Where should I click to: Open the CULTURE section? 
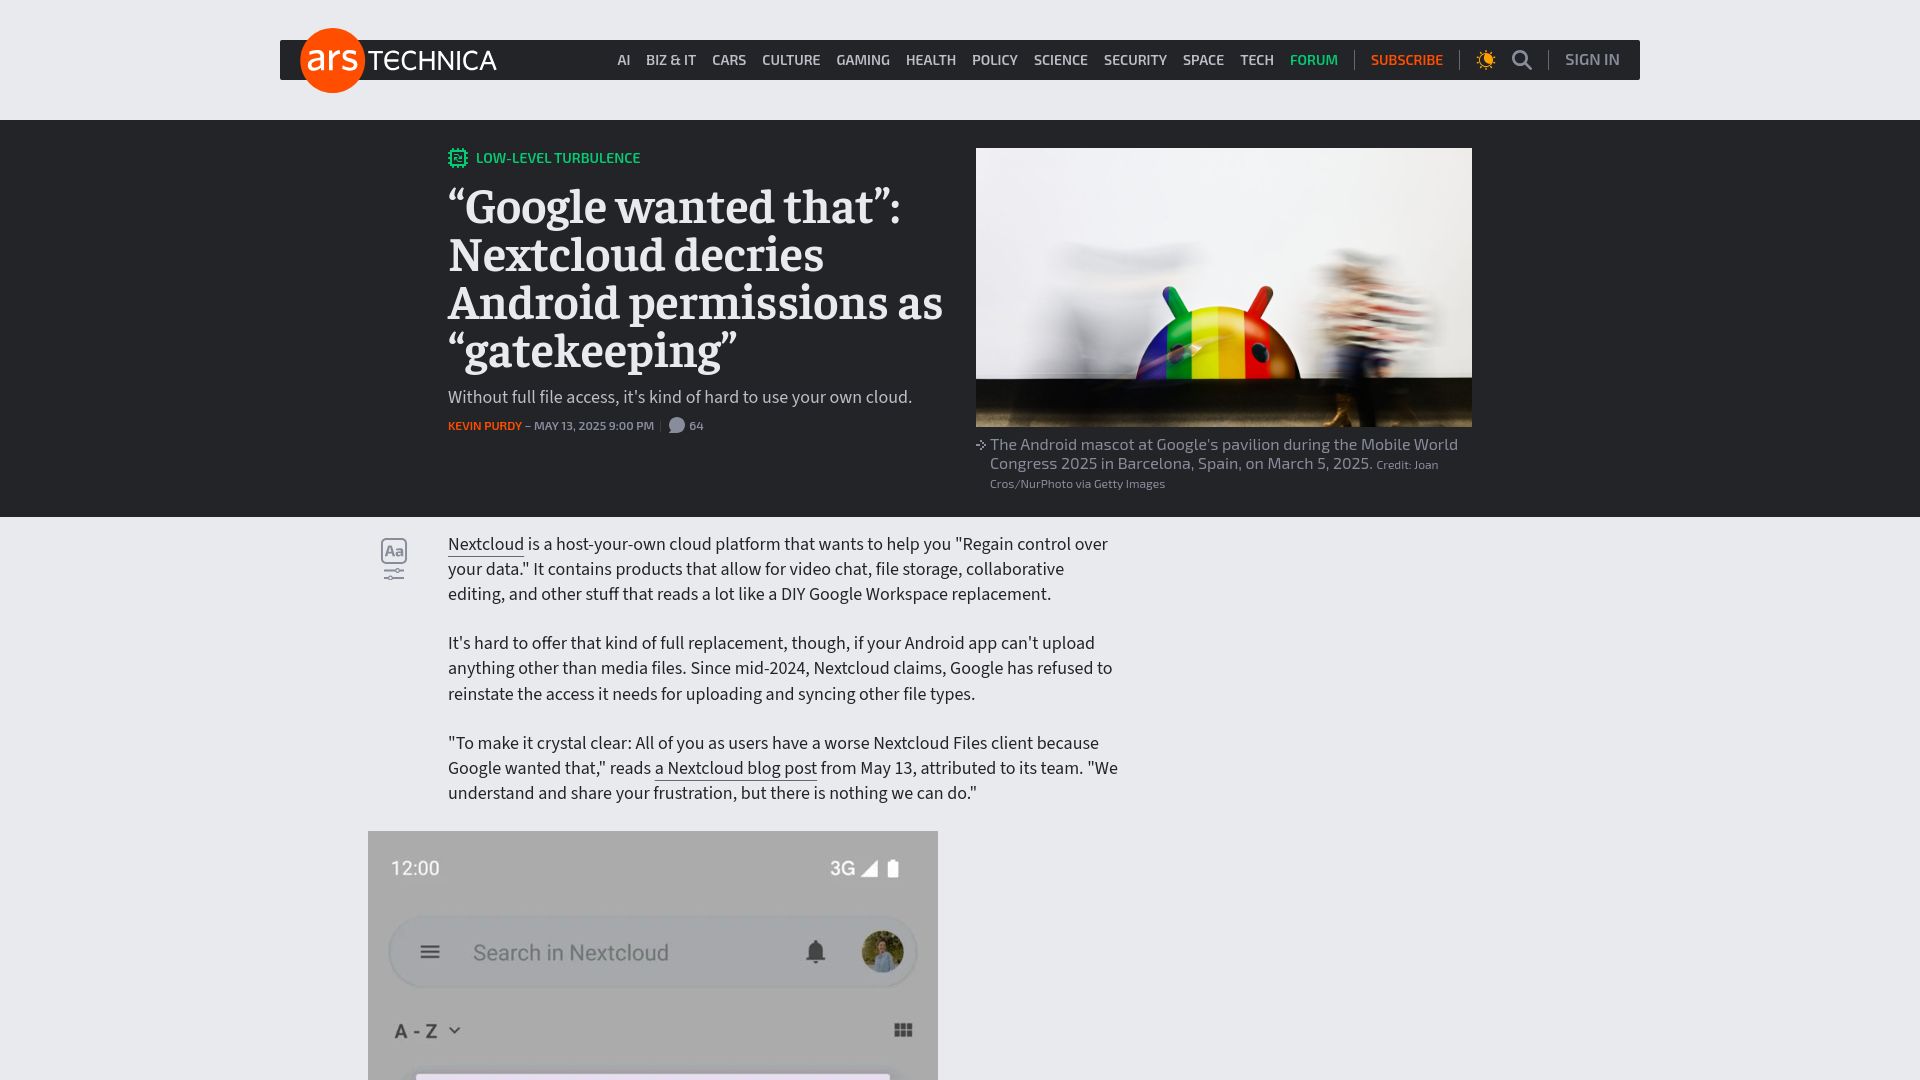791,60
